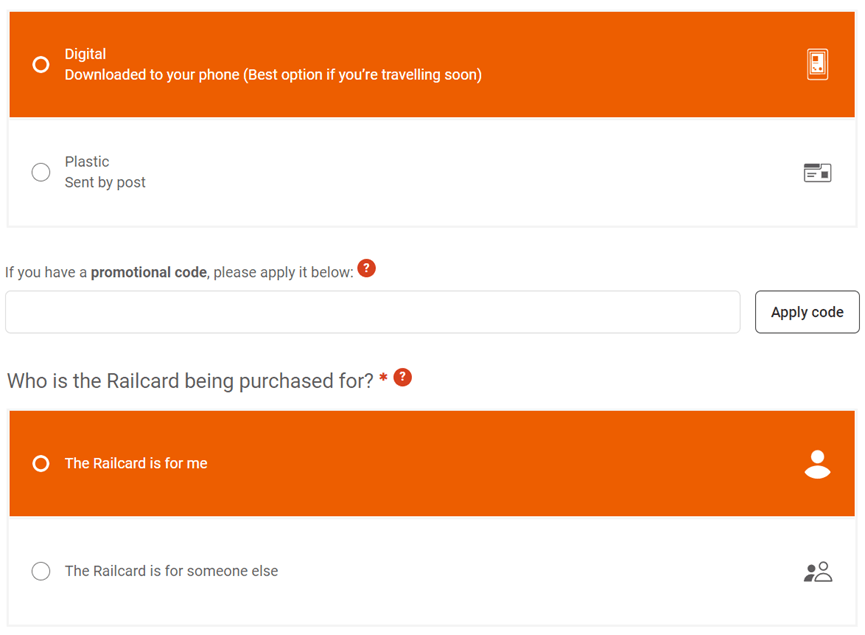Click the 'Plastic' option label
Screen dimensions: 865x635
[x=87, y=162]
